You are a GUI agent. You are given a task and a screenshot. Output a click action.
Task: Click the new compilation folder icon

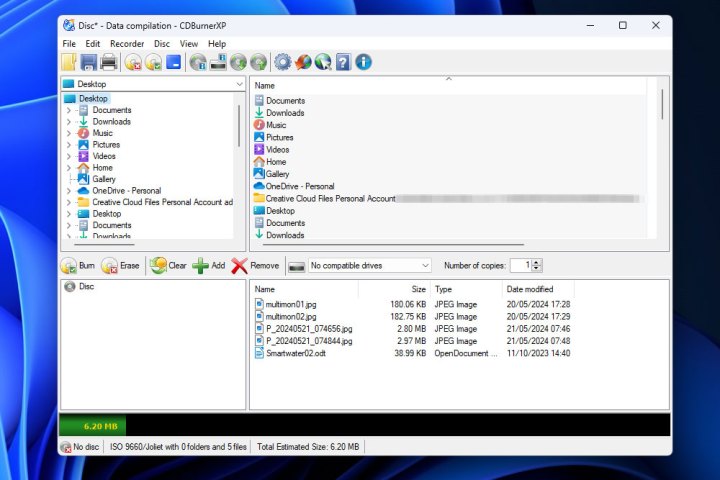point(68,63)
